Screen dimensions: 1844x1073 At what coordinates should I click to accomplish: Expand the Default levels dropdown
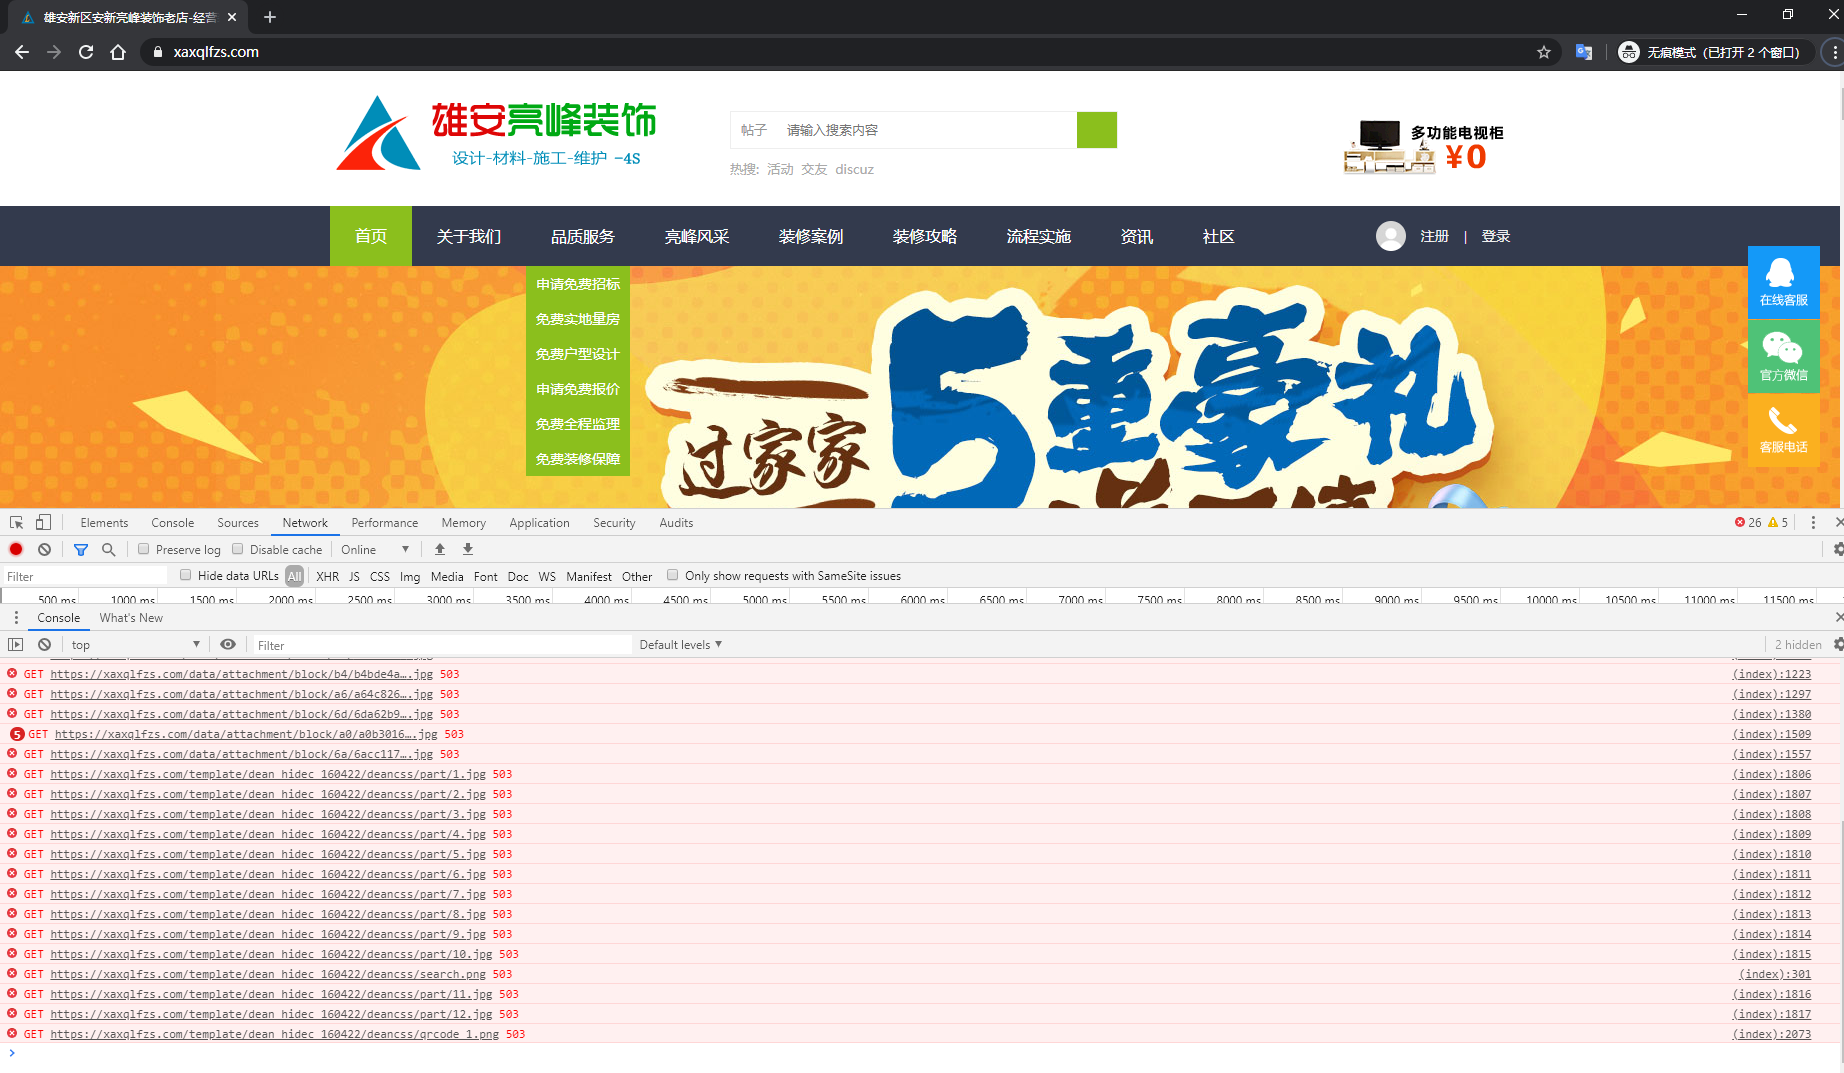pyautogui.click(x=680, y=645)
